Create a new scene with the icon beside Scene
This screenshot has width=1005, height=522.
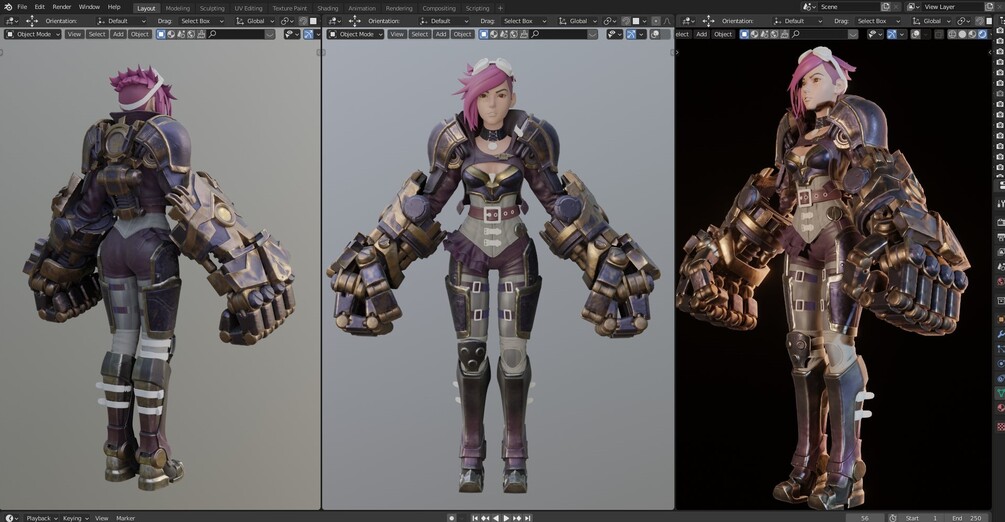(885, 7)
